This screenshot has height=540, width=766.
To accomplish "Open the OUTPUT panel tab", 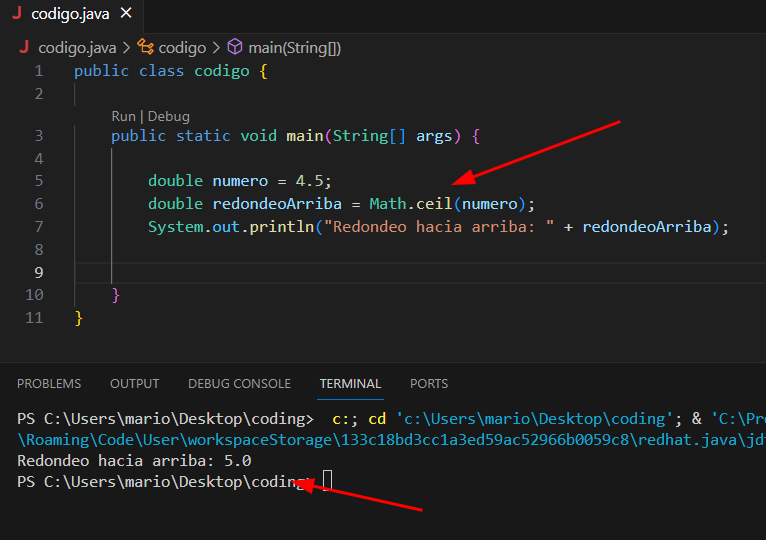I will tap(134, 384).
